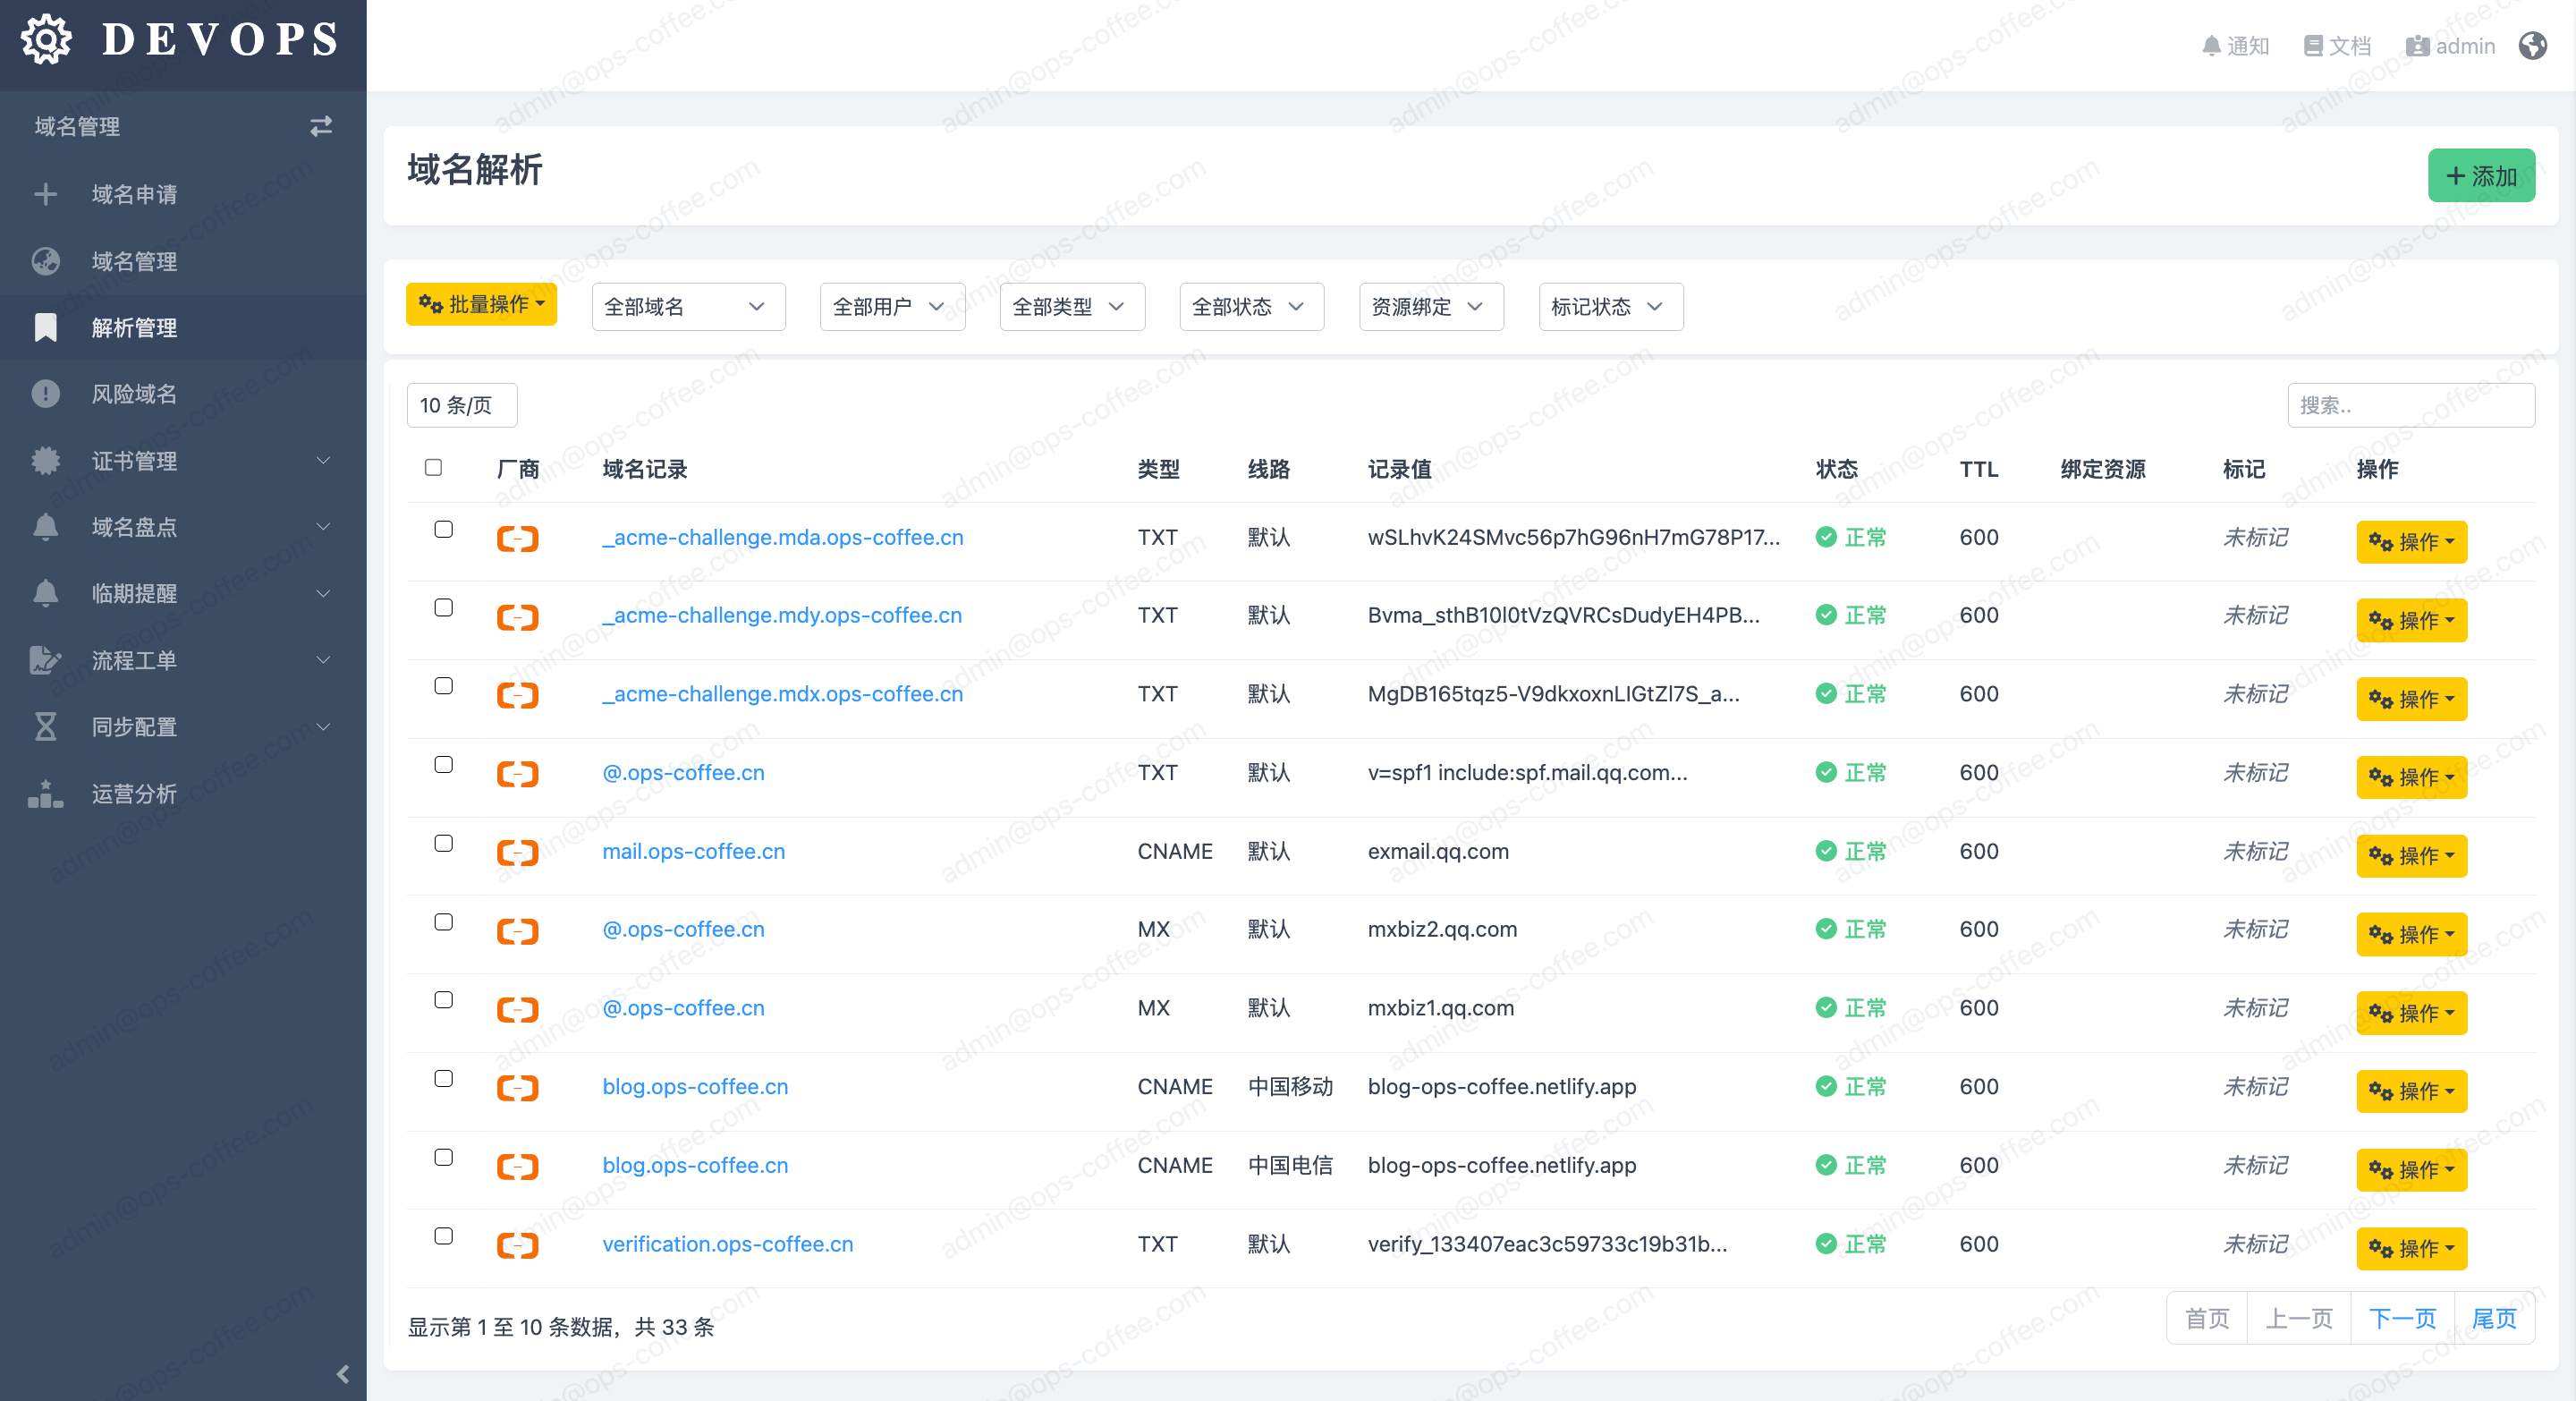Go to 风险域名 in sidebar
Viewport: 2576px width, 1401px height.
pyautogui.click(x=134, y=394)
